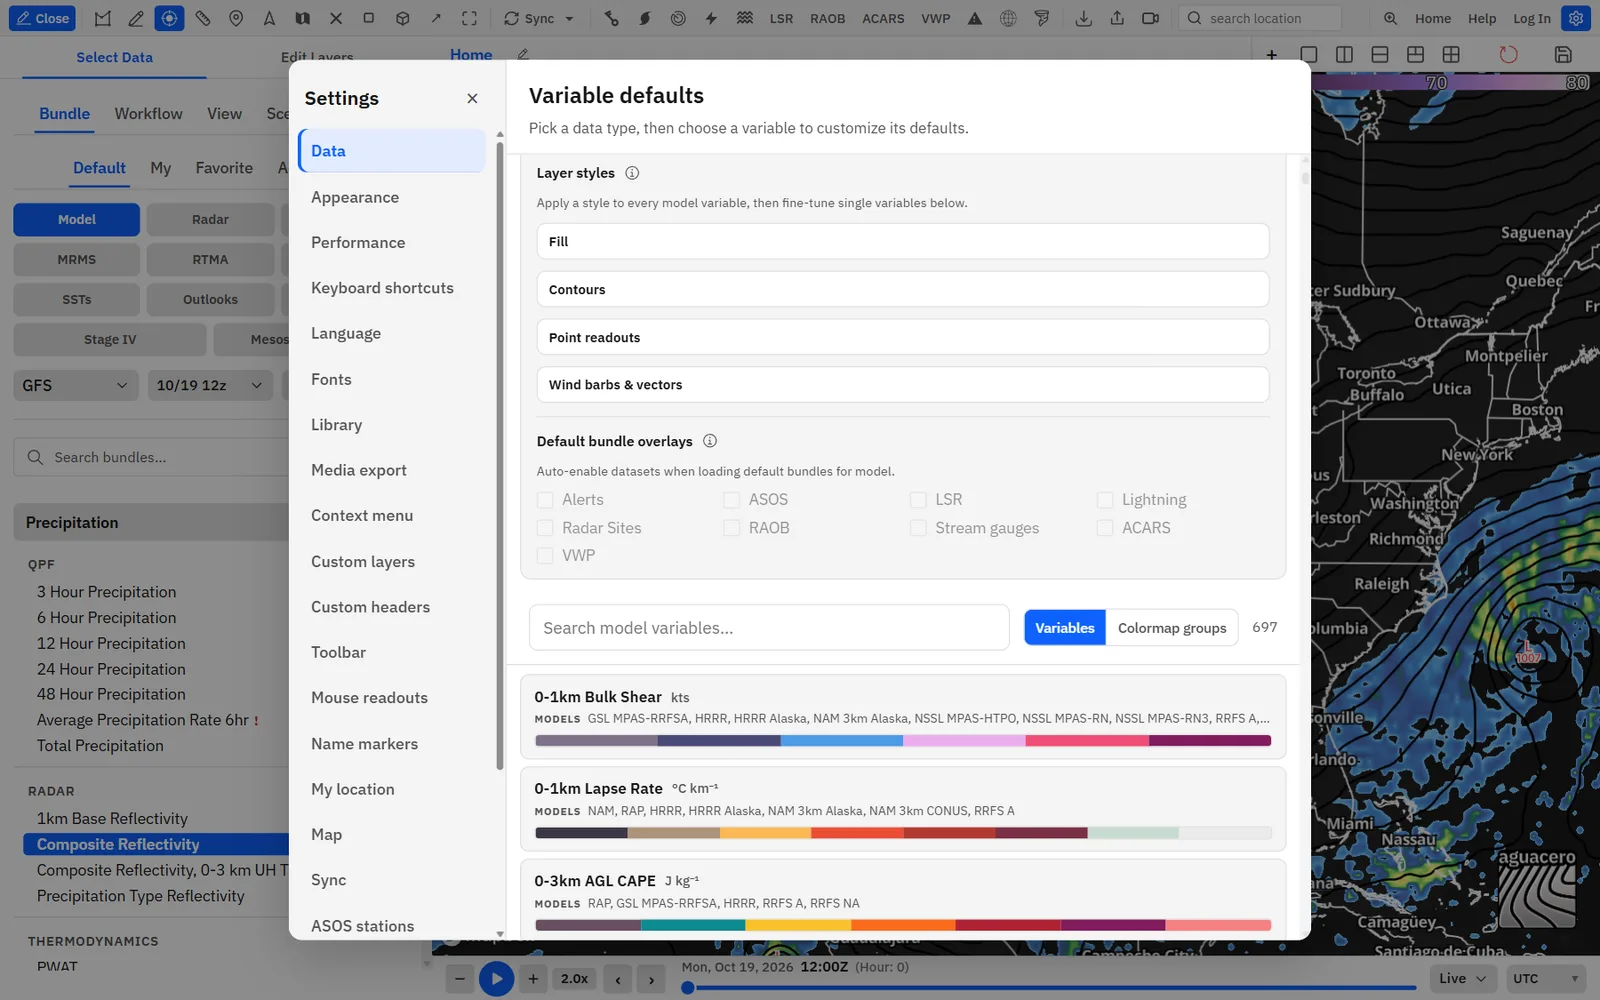Expand the Fill layer style row

click(903, 242)
